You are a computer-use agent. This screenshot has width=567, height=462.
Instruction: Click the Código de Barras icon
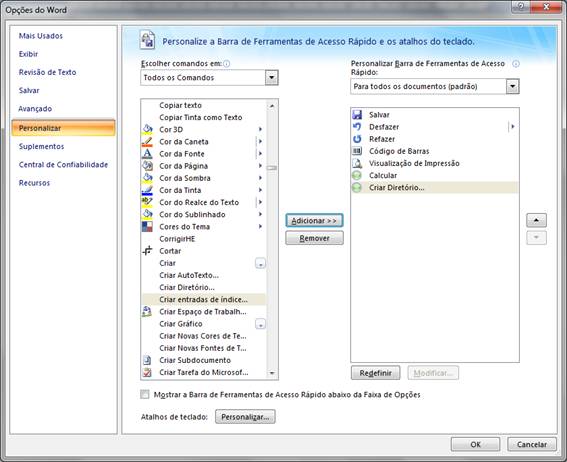point(357,151)
